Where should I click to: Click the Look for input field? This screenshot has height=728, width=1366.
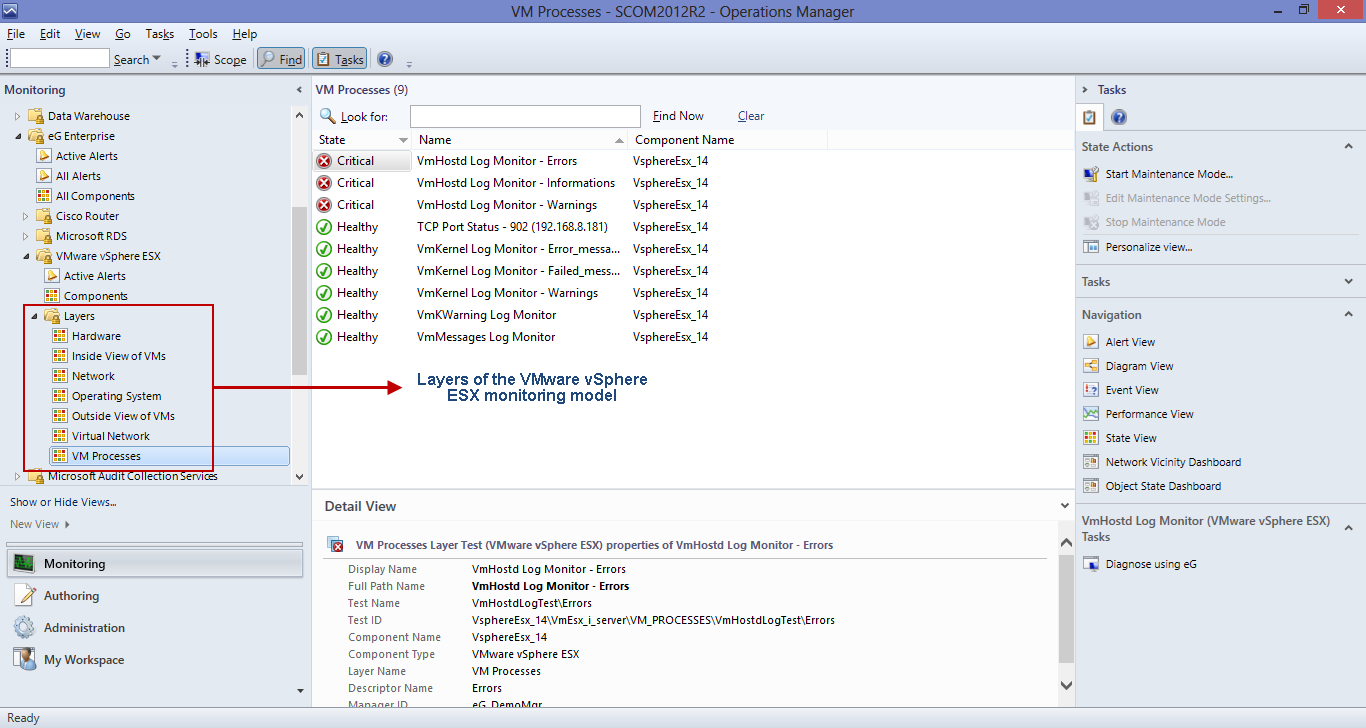coord(525,116)
